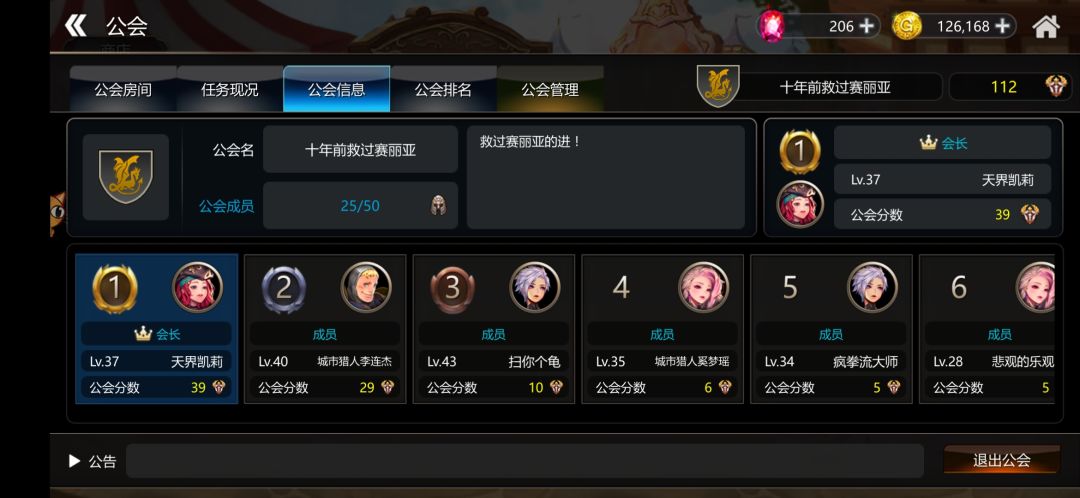Tap the guild crest emblem in info panel

tap(125, 177)
